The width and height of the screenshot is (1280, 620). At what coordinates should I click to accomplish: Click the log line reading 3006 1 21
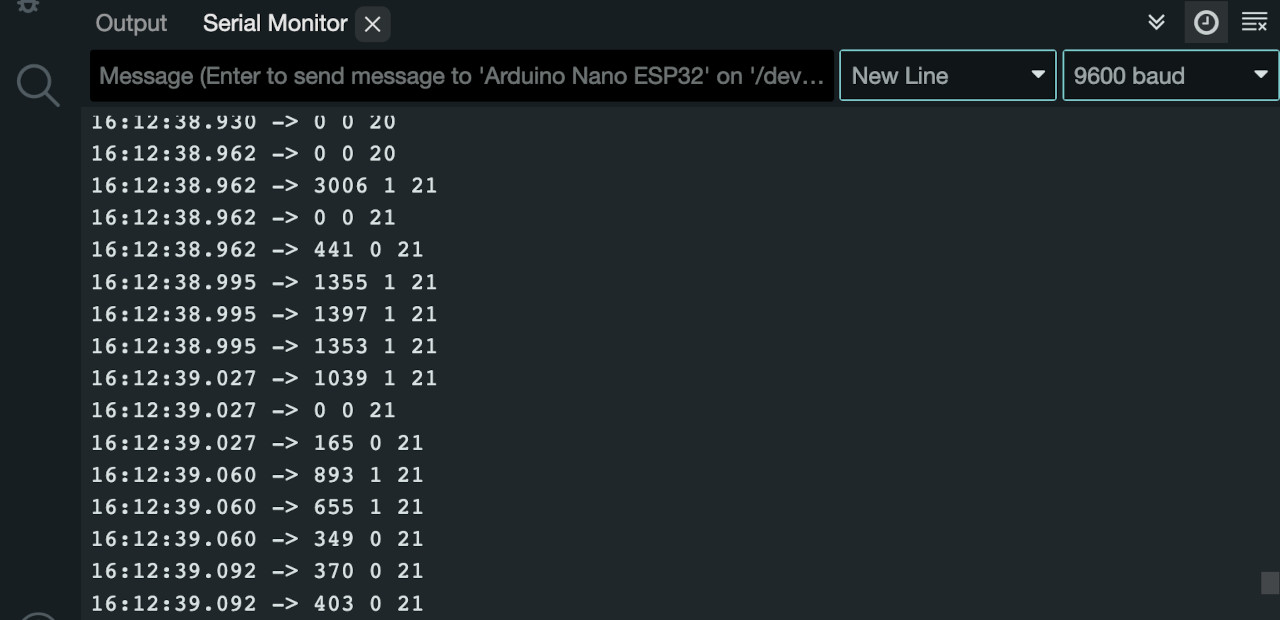264,186
